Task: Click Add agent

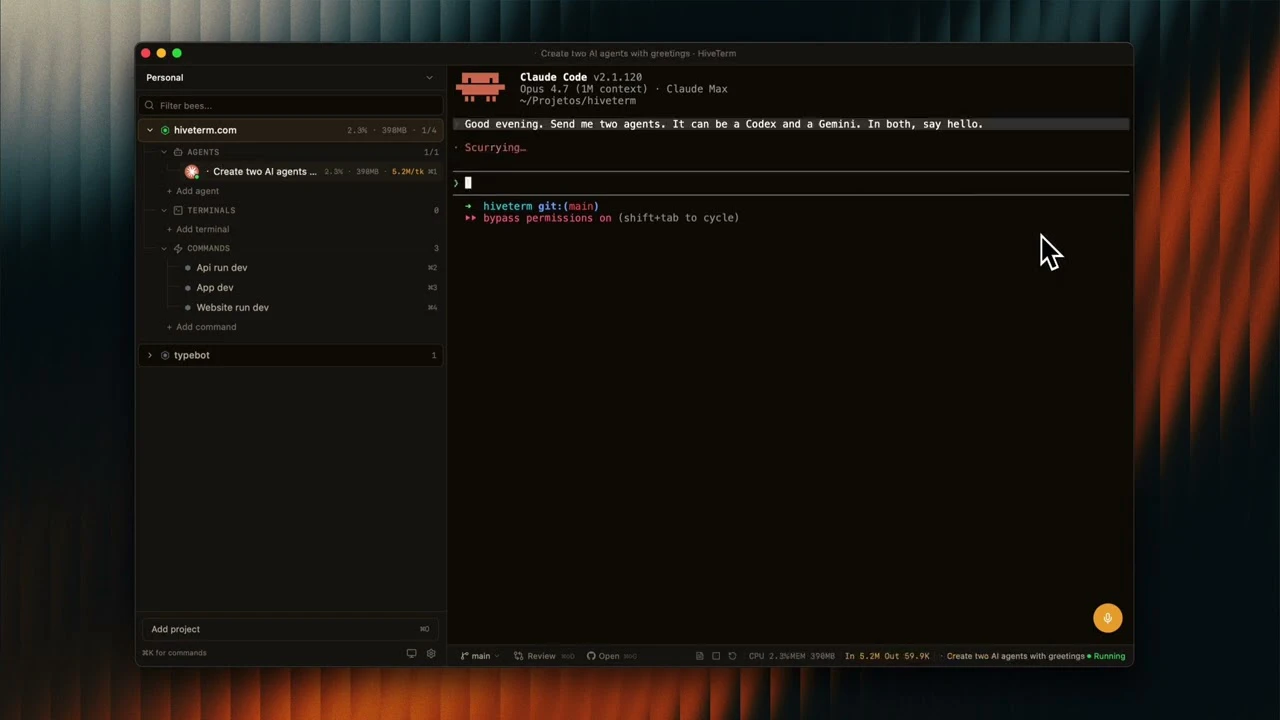Action: (x=192, y=191)
